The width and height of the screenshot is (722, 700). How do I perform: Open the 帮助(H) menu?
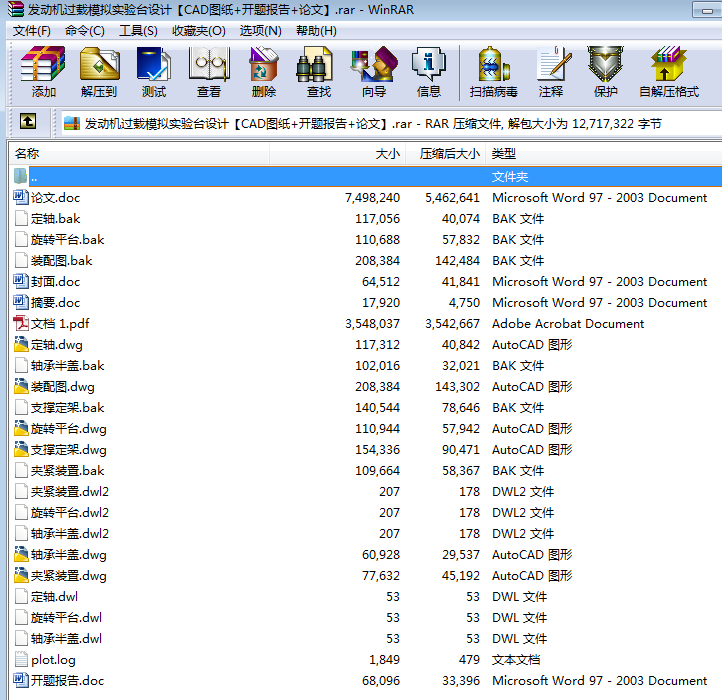click(x=316, y=31)
